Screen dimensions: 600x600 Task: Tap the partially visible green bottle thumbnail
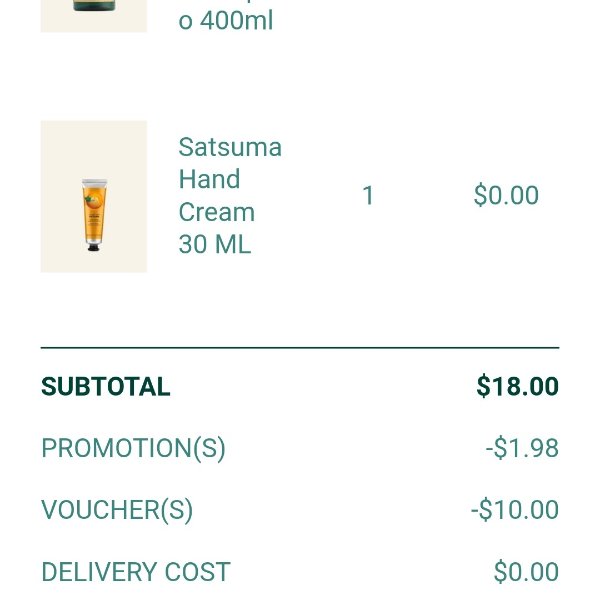pyautogui.click(x=94, y=14)
